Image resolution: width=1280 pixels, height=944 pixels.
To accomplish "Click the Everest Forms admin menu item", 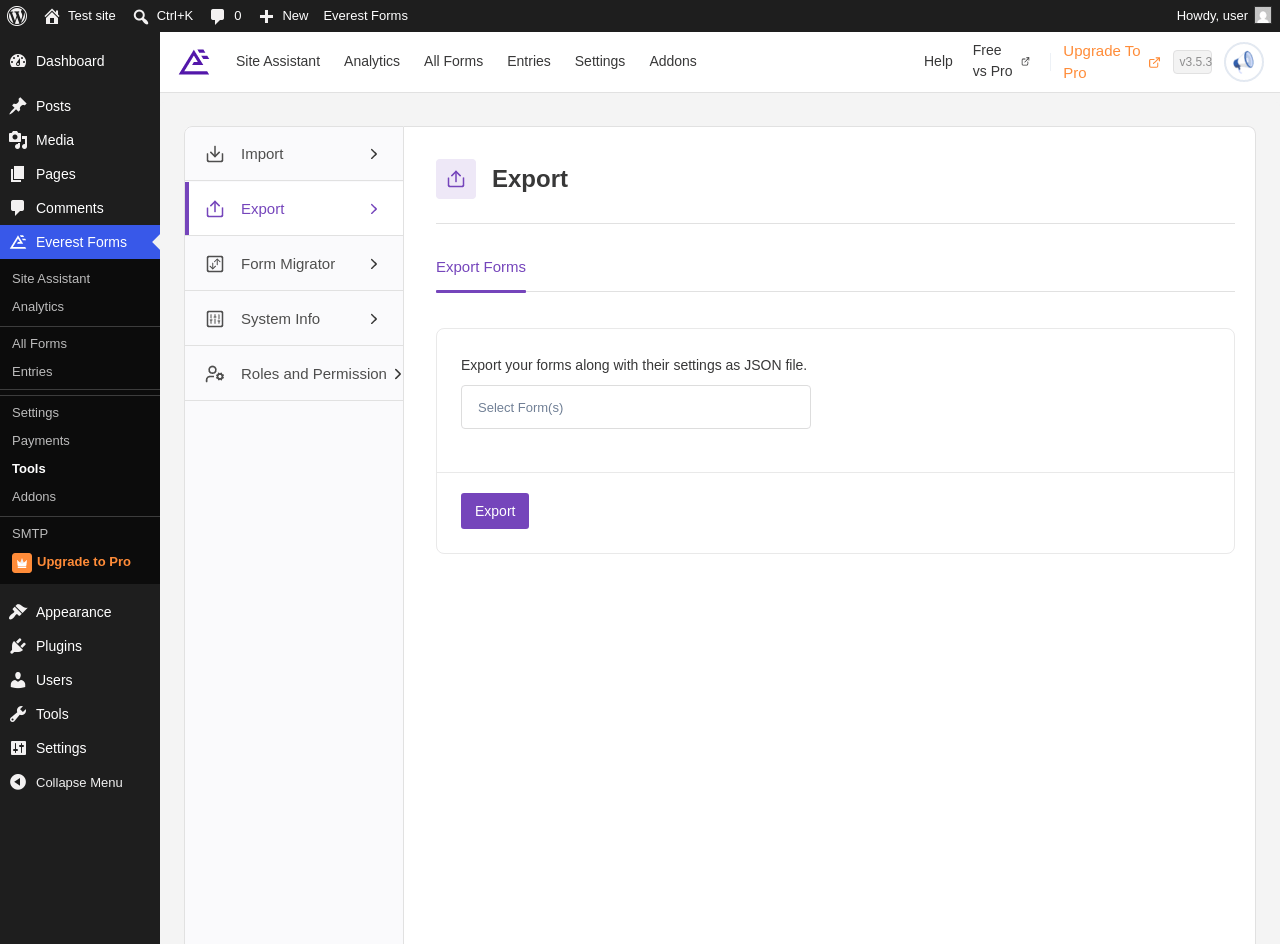I will (80, 242).
